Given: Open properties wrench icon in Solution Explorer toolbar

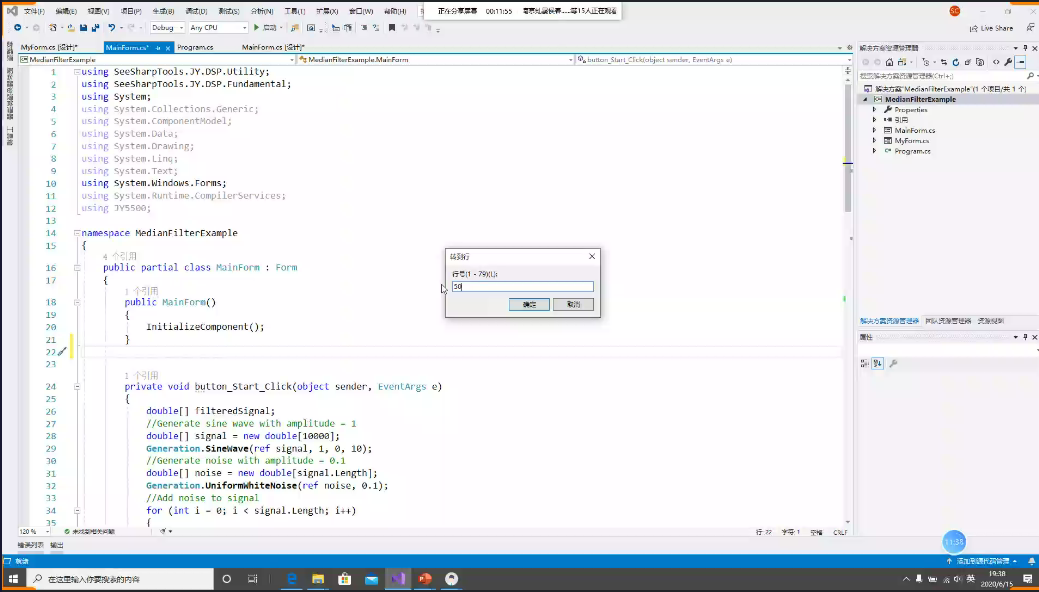Looking at the screenshot, I should (x=1007, y=62).
